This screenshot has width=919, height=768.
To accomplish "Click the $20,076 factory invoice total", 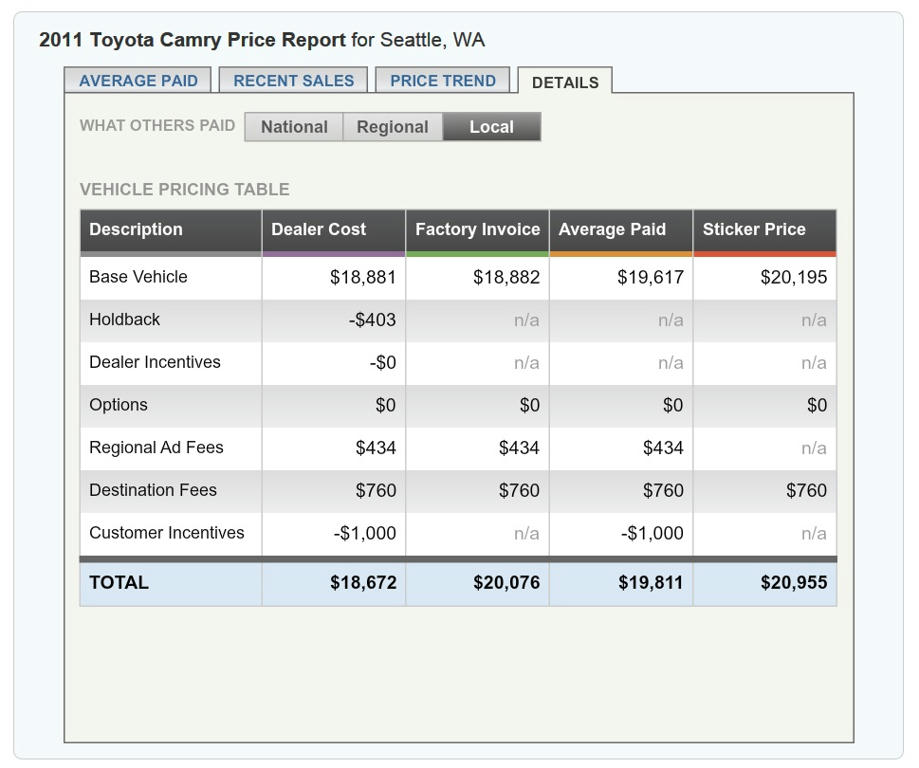I will coord(506,583).
